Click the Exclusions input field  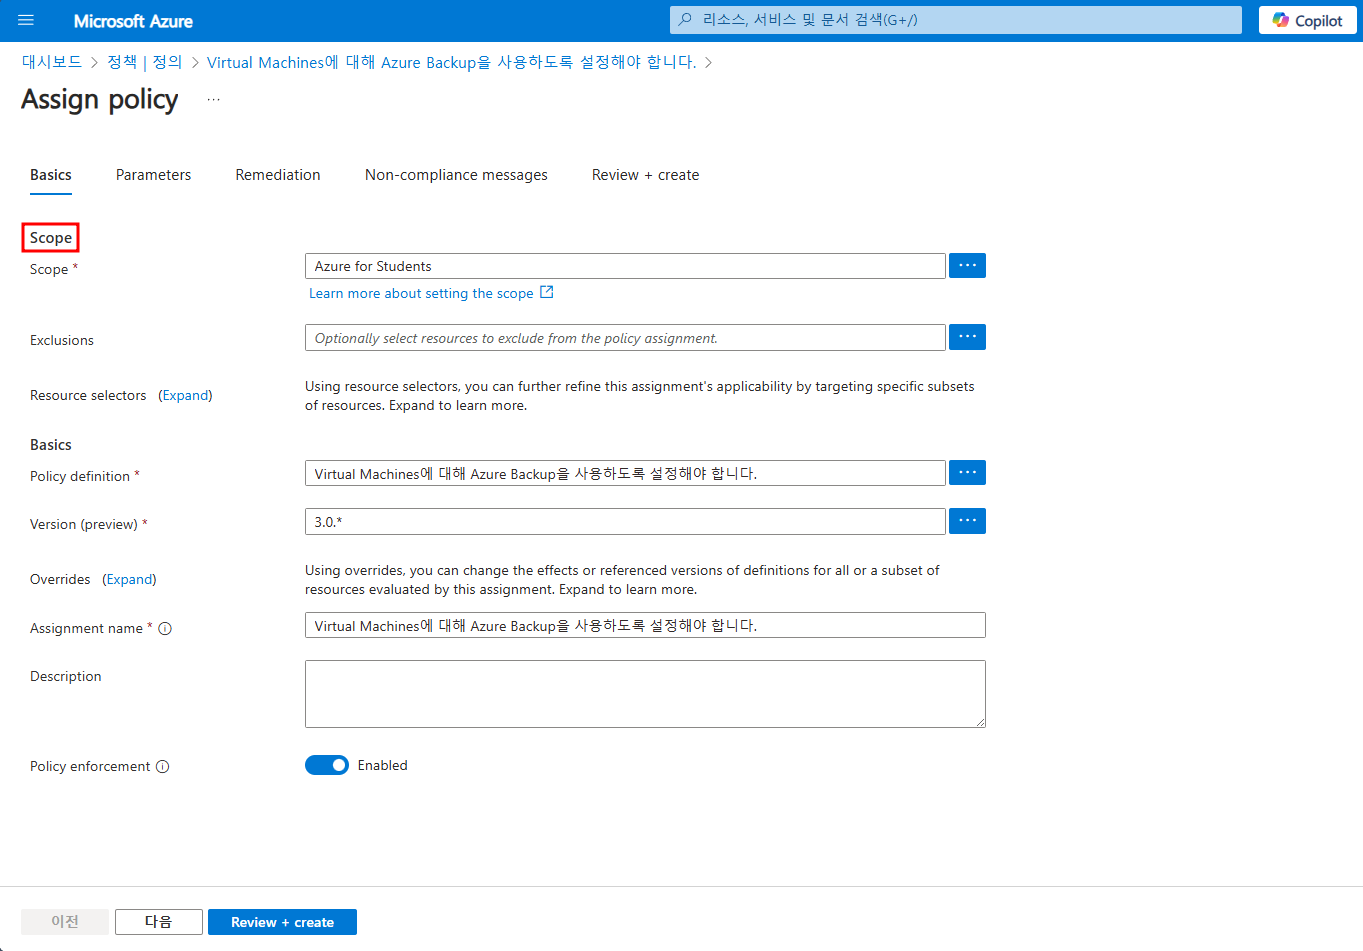tap(625, 338)
